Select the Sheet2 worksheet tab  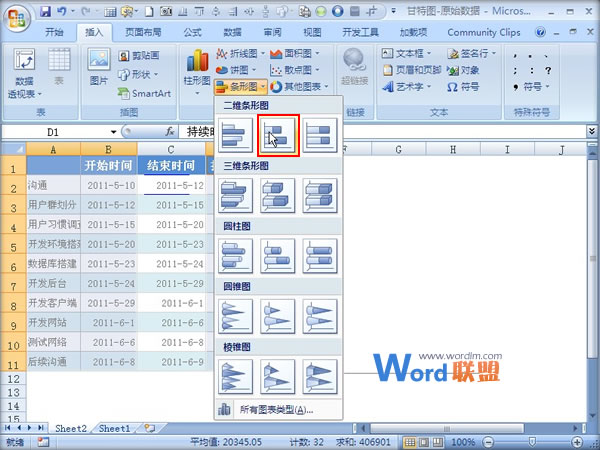71,429
